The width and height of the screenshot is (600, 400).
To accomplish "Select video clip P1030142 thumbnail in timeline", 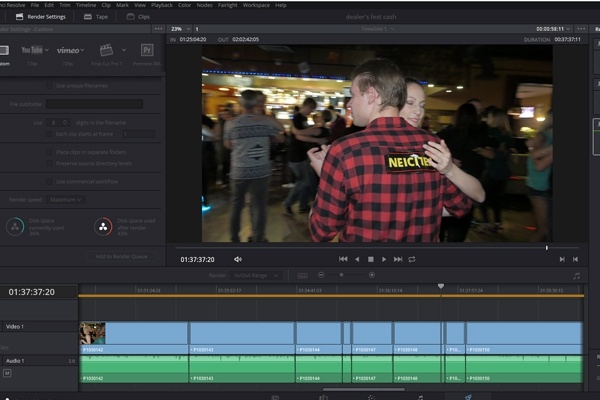I will coord(92,333).
